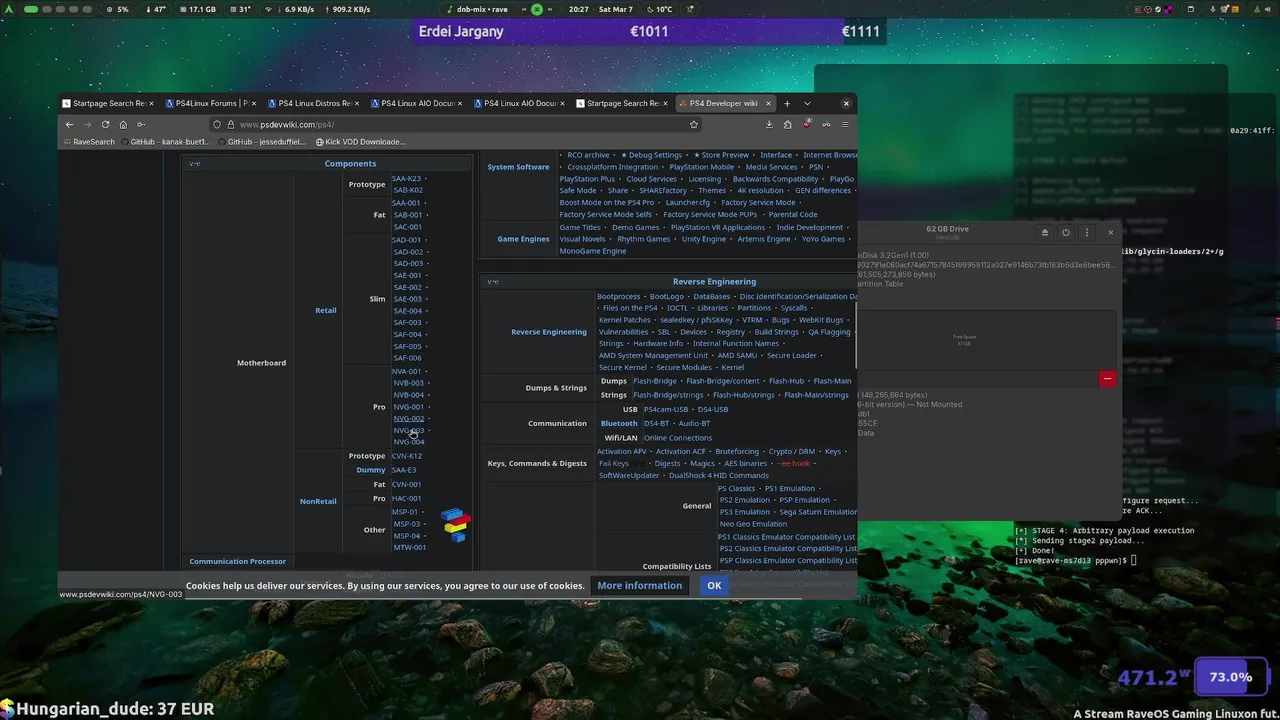
Task: Open the MTW-001 link
Action: 410,547
